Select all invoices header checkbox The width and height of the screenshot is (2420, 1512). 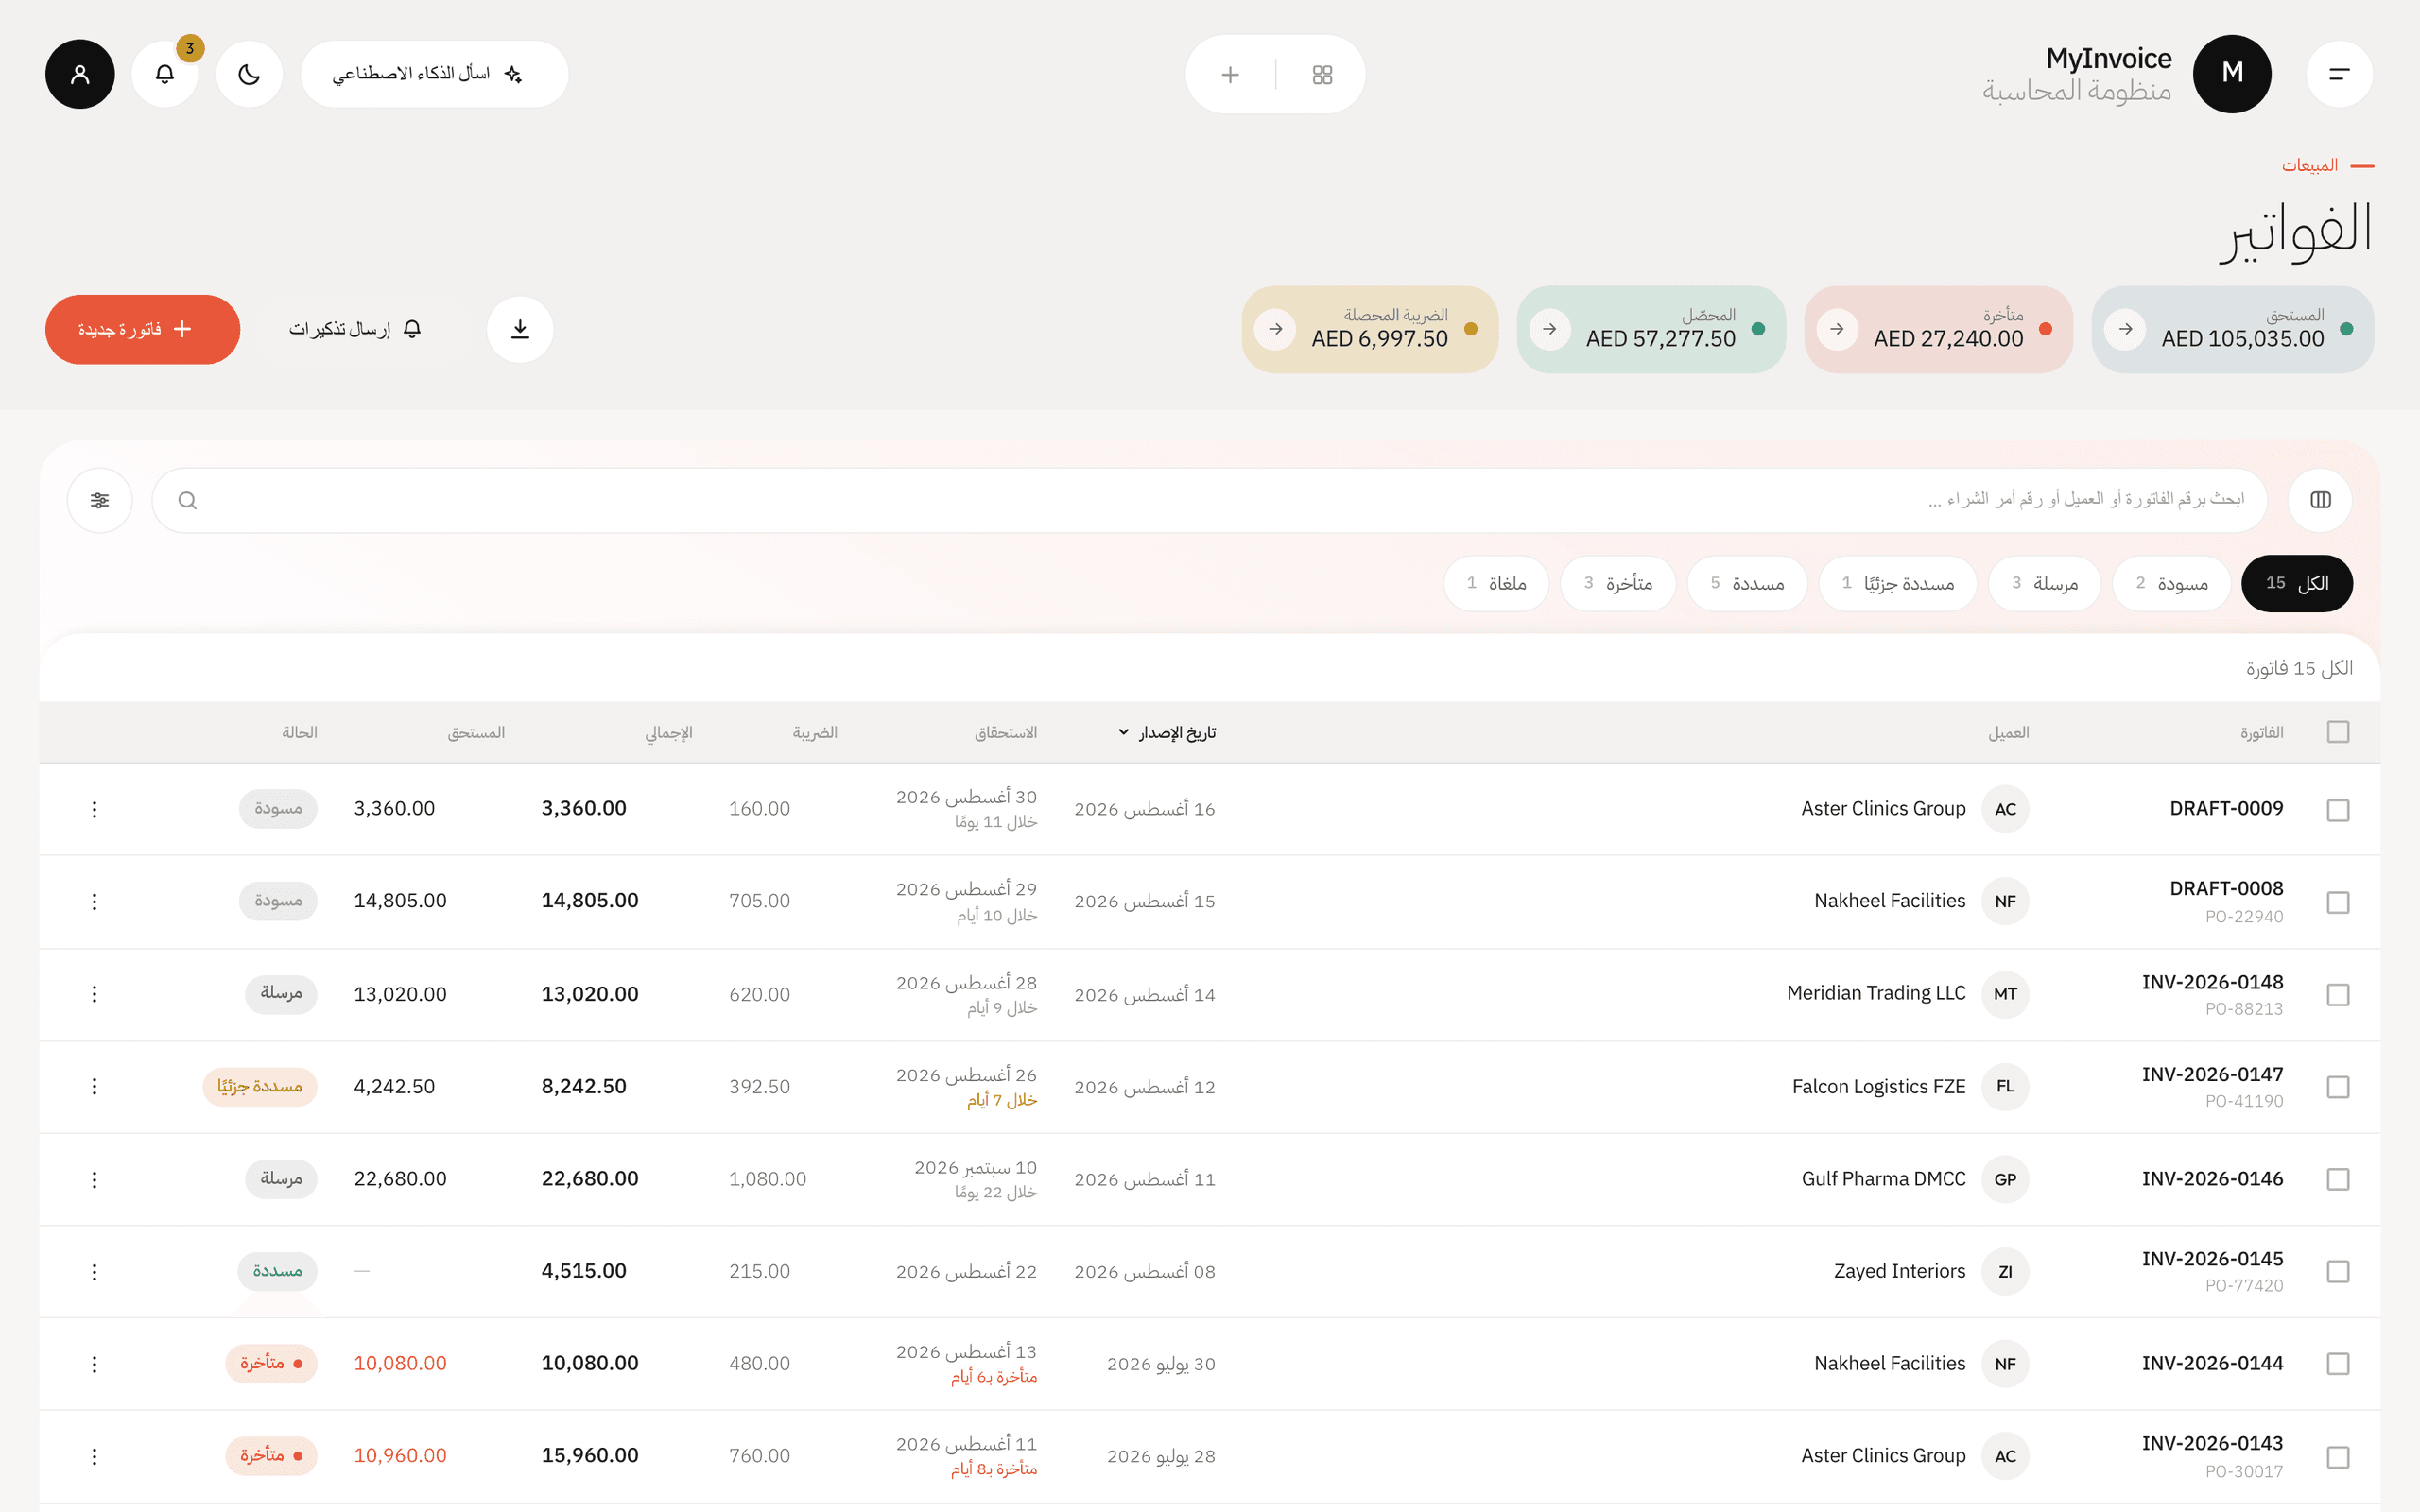2338,732
